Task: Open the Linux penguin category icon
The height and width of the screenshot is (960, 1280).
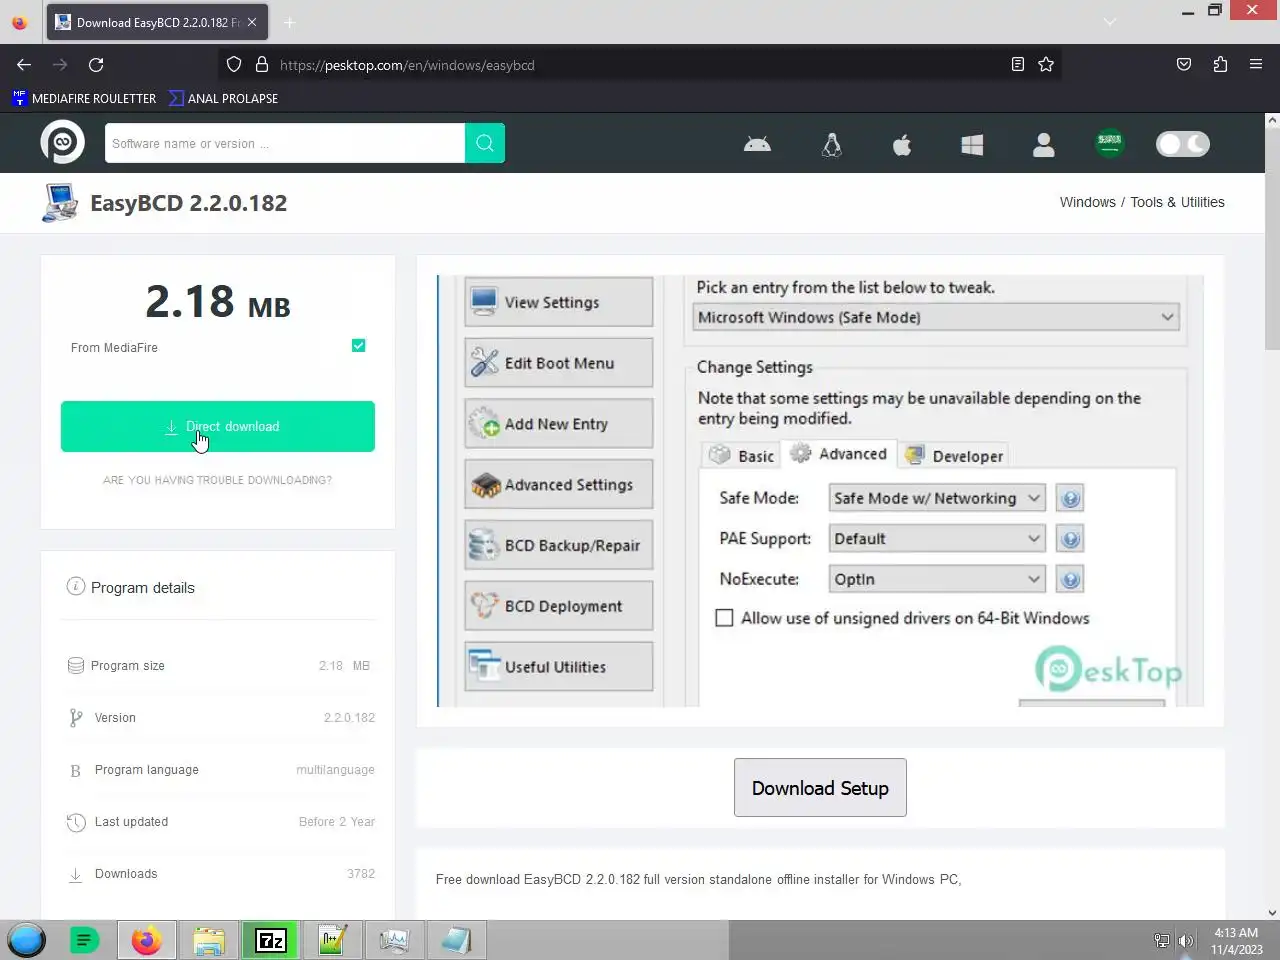Action: coord(831,145)
